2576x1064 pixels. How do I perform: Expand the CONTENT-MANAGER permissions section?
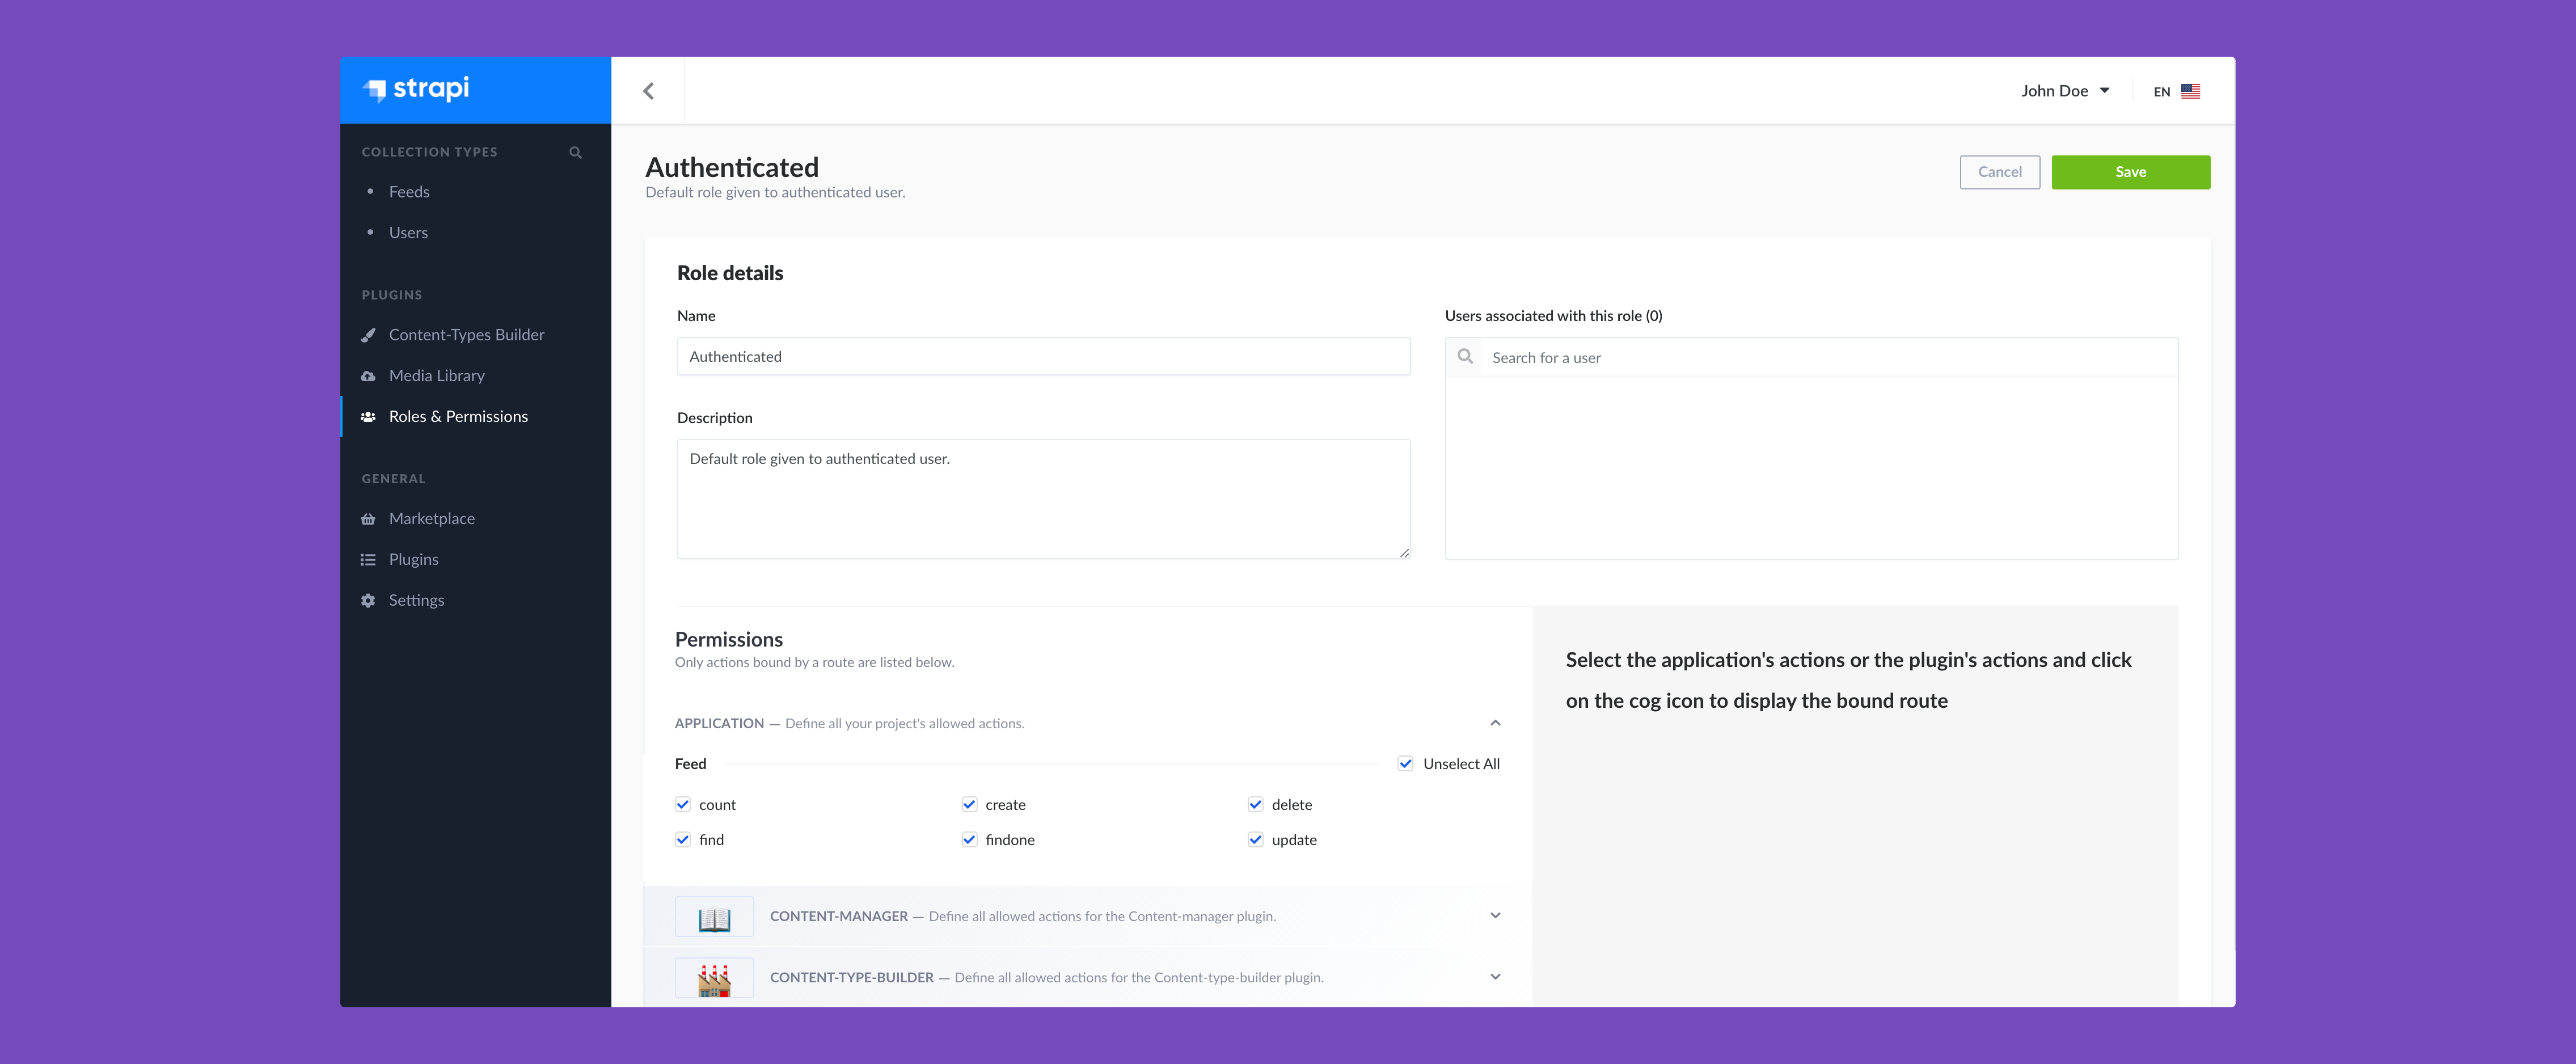click(x=1495, y=915)
